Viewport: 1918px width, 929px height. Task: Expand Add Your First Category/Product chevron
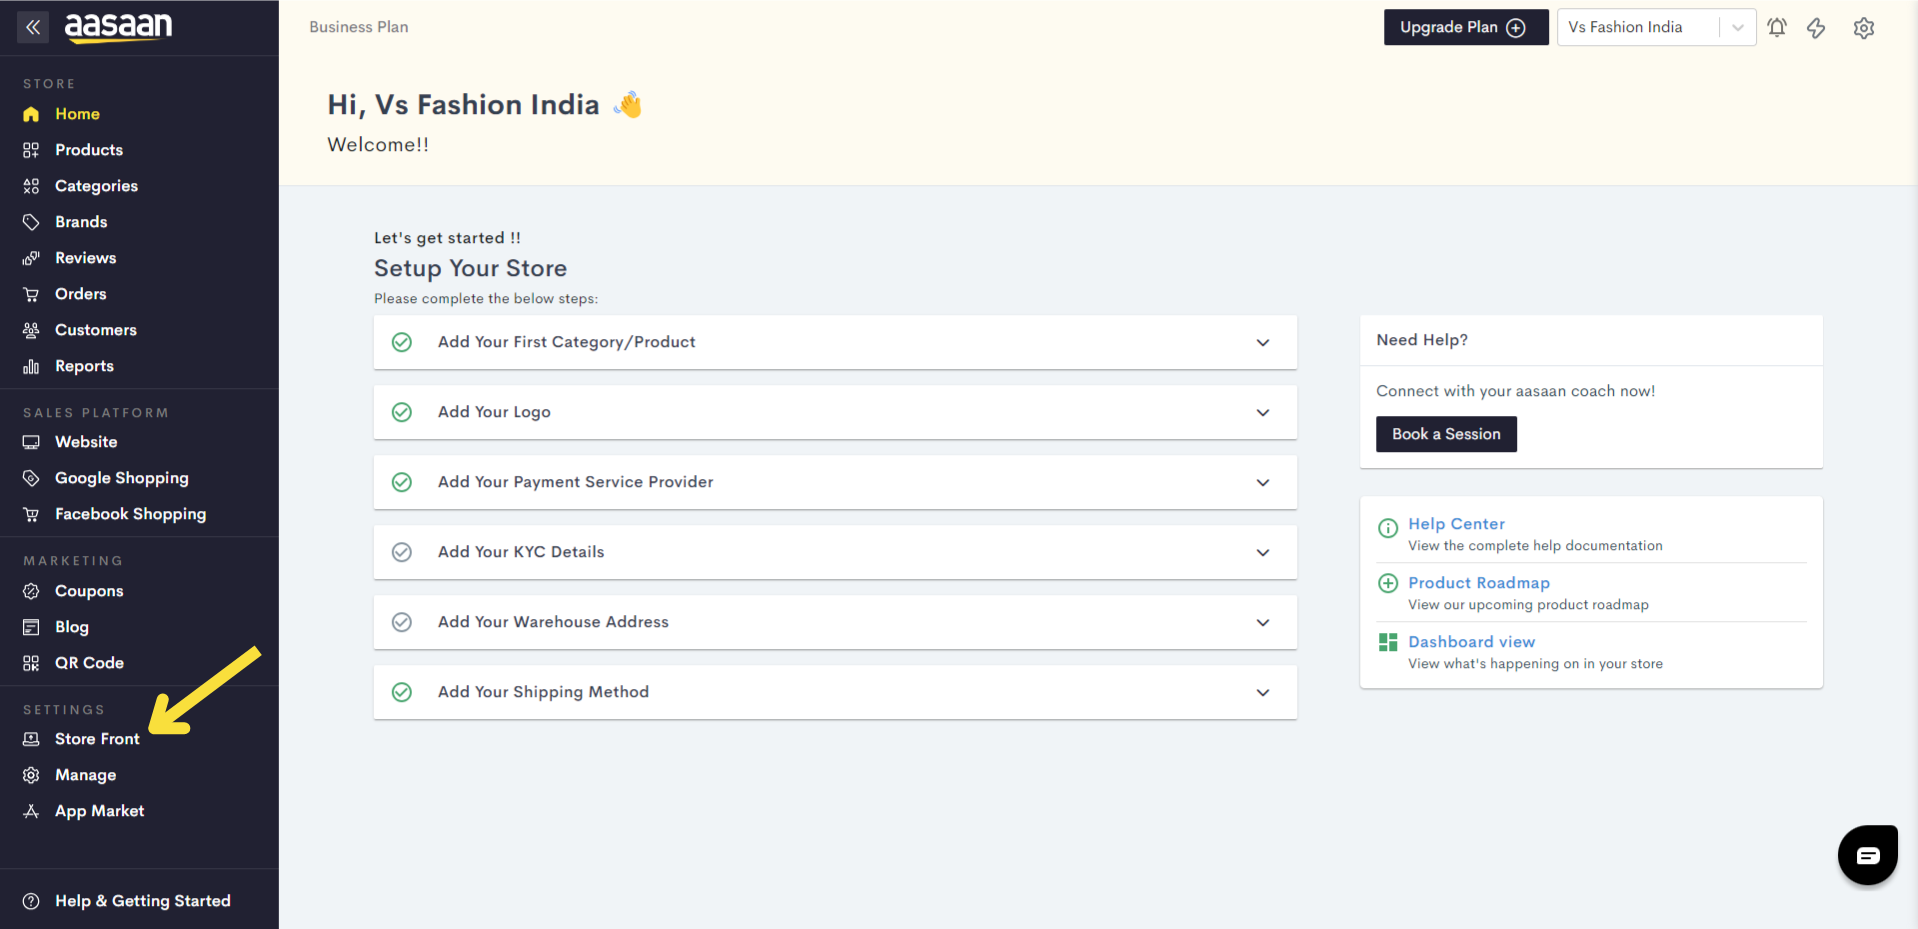click(x=1263, y=342)
